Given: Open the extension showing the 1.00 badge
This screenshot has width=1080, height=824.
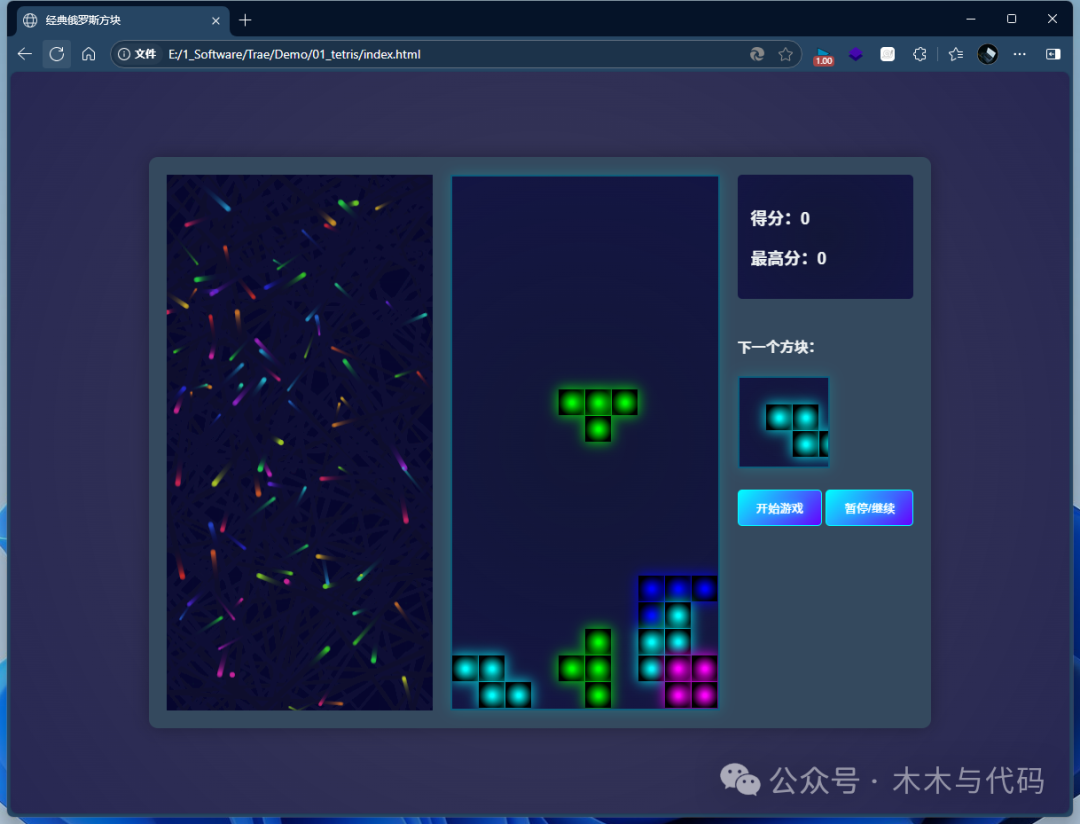Looking at the screenshot, I should pyautogui.click(x=823, y=55).
